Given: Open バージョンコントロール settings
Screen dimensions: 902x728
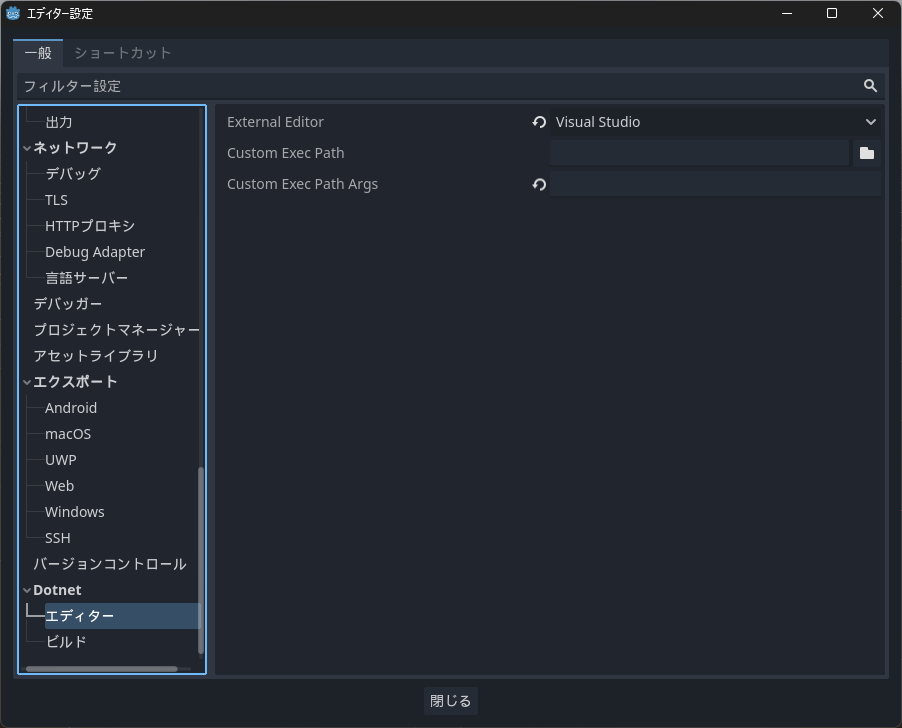Looking at the screenshot, I should [109, 564].
